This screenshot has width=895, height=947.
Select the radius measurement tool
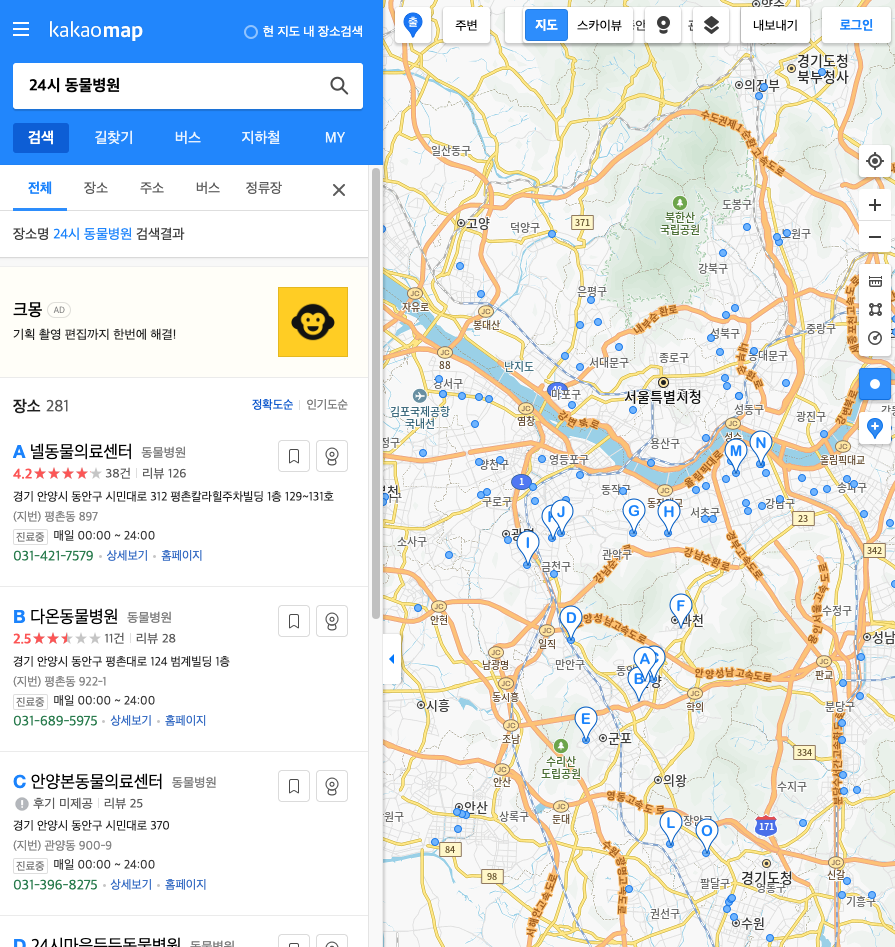pyautogui.click(x=875, y=338)
